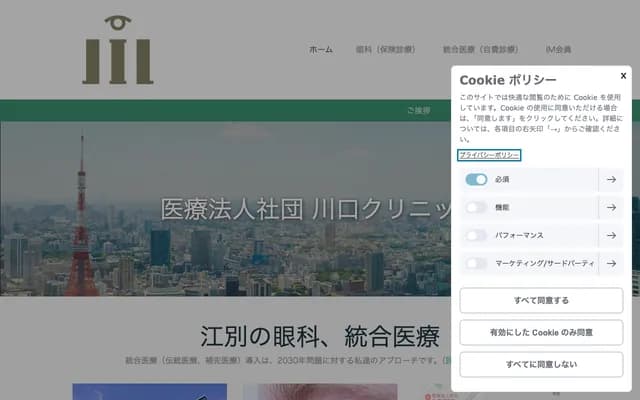This screenshot has width=640, height=400.
Task: Open the プライバシーポリシー link
Action: tap(489, 155)
